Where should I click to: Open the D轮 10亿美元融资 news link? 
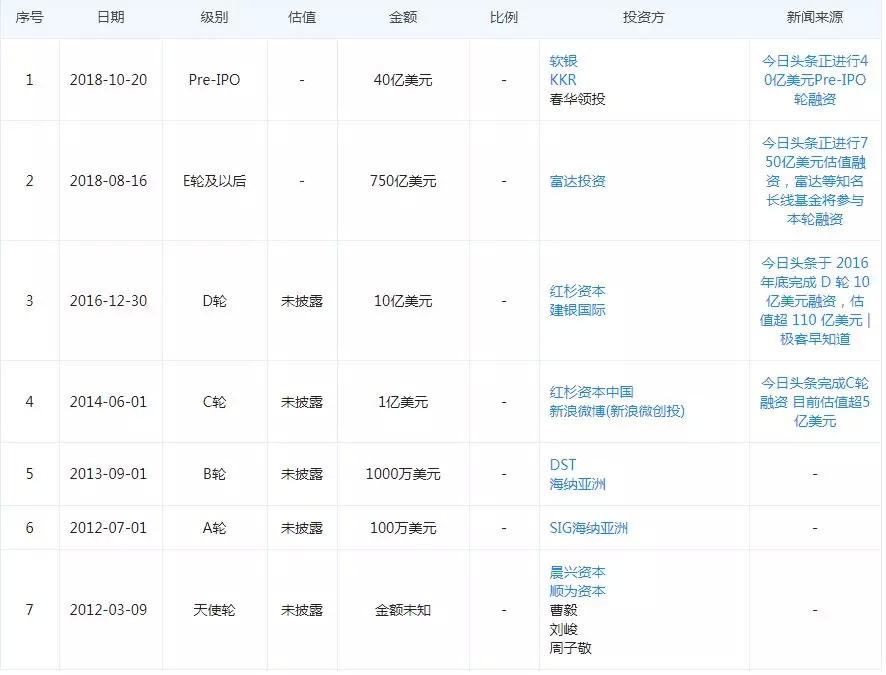816,301
